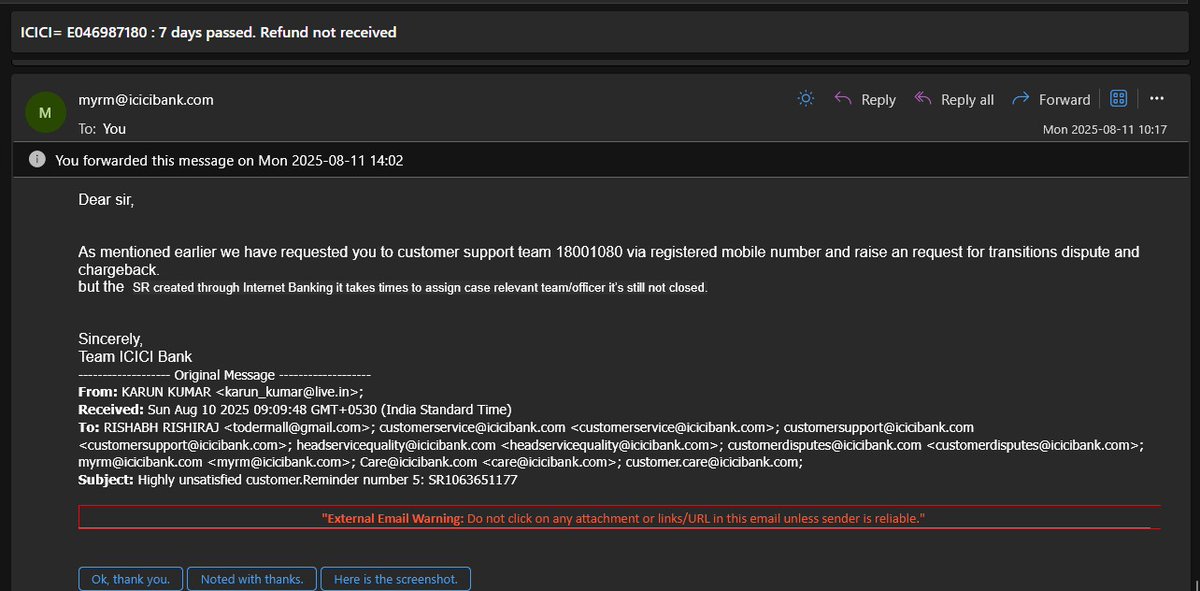Click the sender avatar with letter M

coord(44,113)
